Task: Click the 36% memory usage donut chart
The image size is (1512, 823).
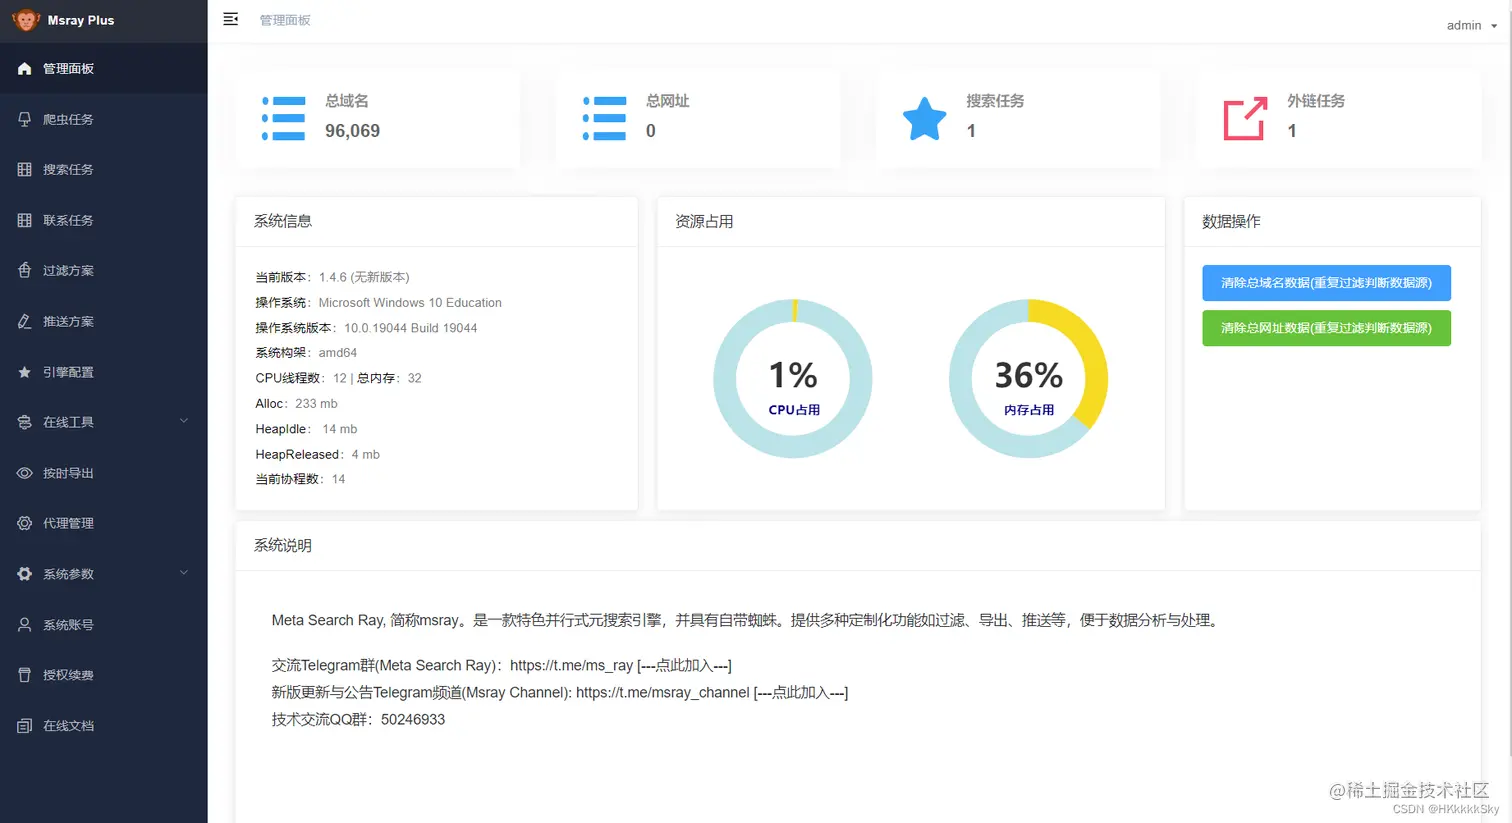Action: point(1029,377)
